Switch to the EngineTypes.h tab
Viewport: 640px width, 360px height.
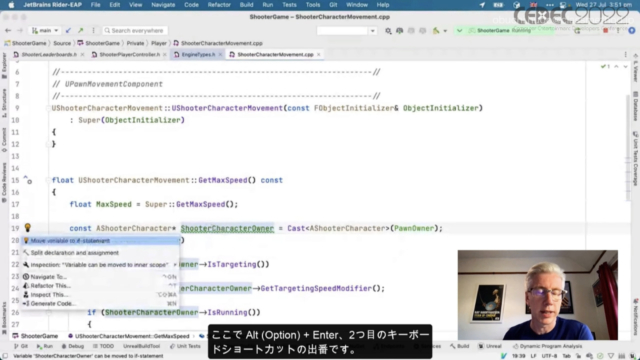pos(198,54)
